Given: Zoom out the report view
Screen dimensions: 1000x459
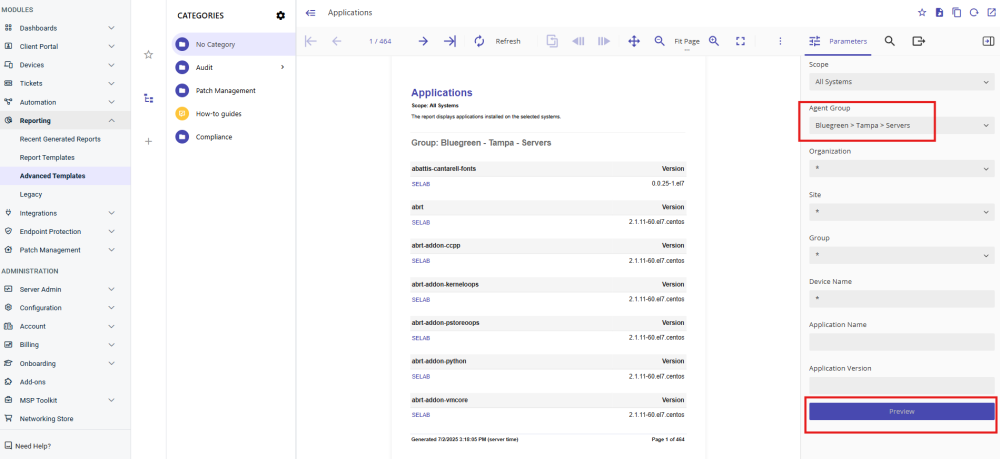Looking at the screenshot, I should click(659, 41).
